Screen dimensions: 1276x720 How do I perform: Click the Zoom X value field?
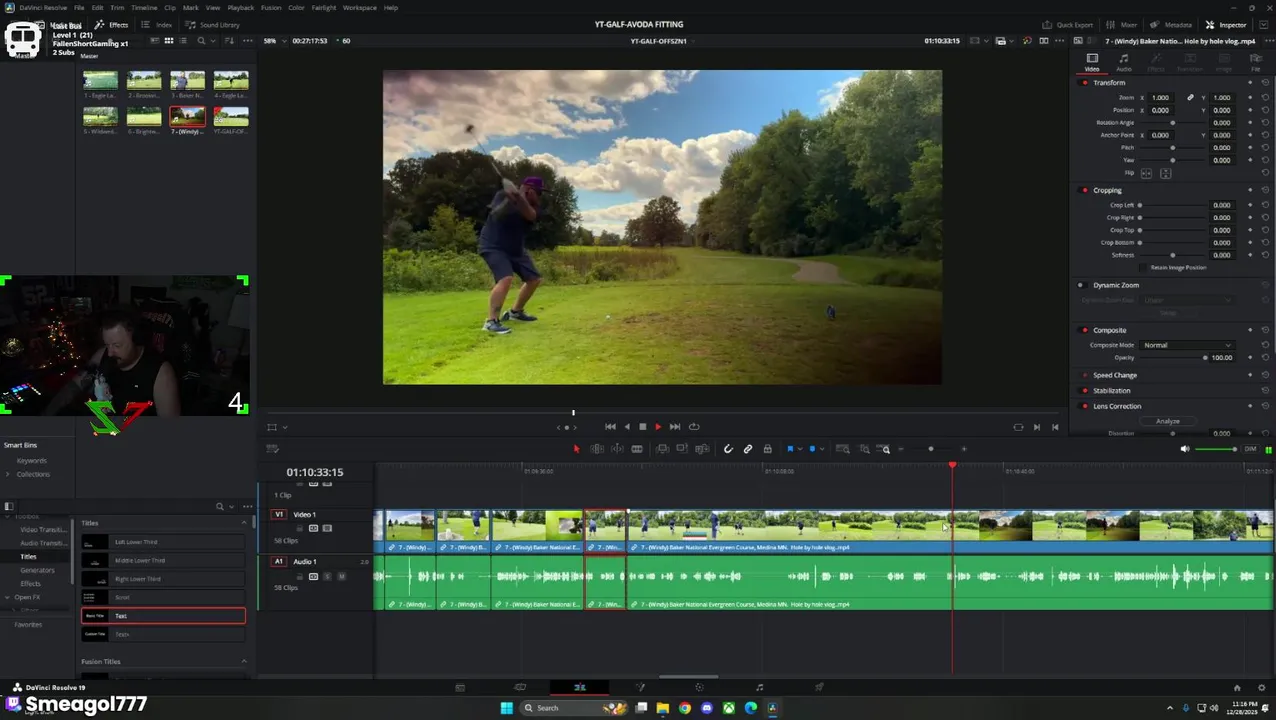1160,98
